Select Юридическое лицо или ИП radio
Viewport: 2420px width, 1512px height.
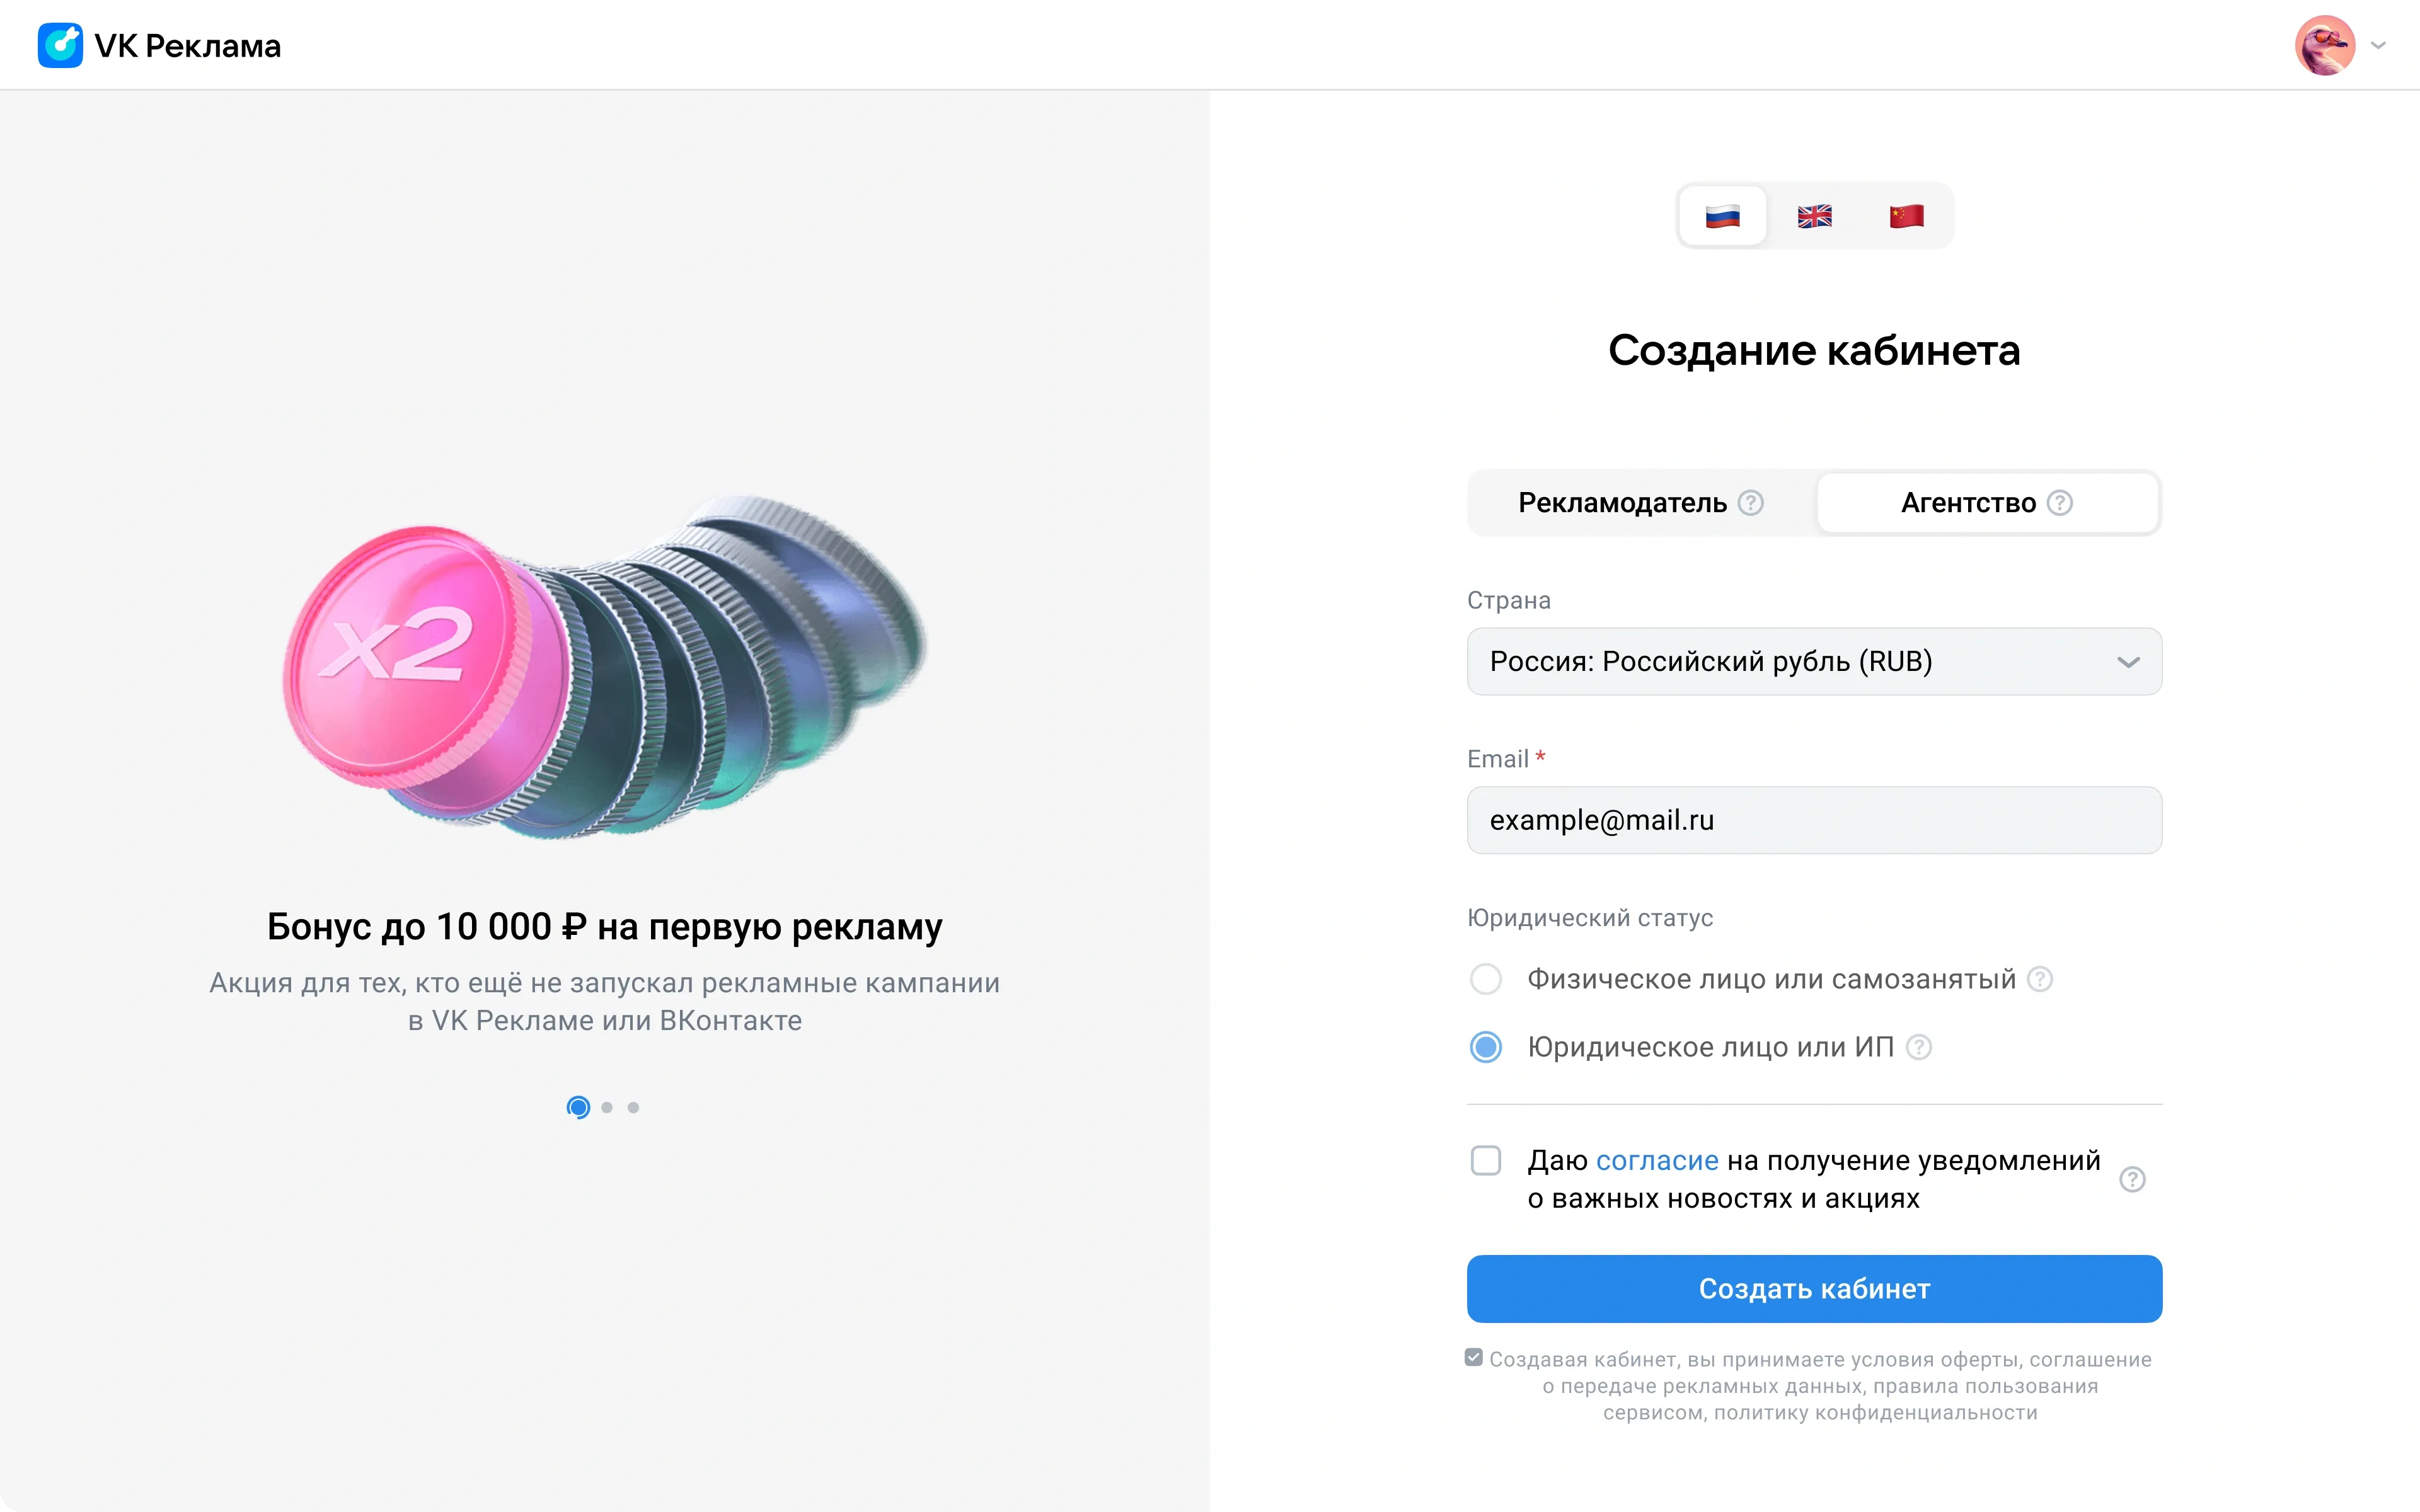click(1486, 1047)
